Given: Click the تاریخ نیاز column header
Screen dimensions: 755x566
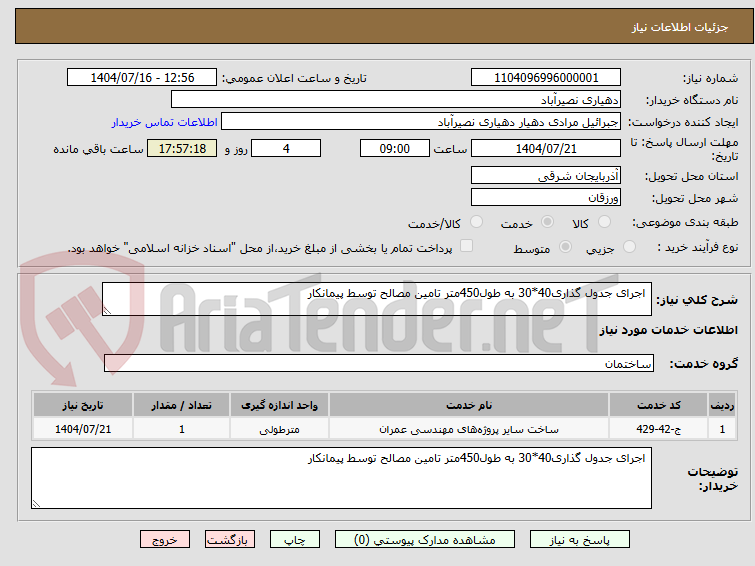Looking at the screenshot, I should [x=83, y=405].
